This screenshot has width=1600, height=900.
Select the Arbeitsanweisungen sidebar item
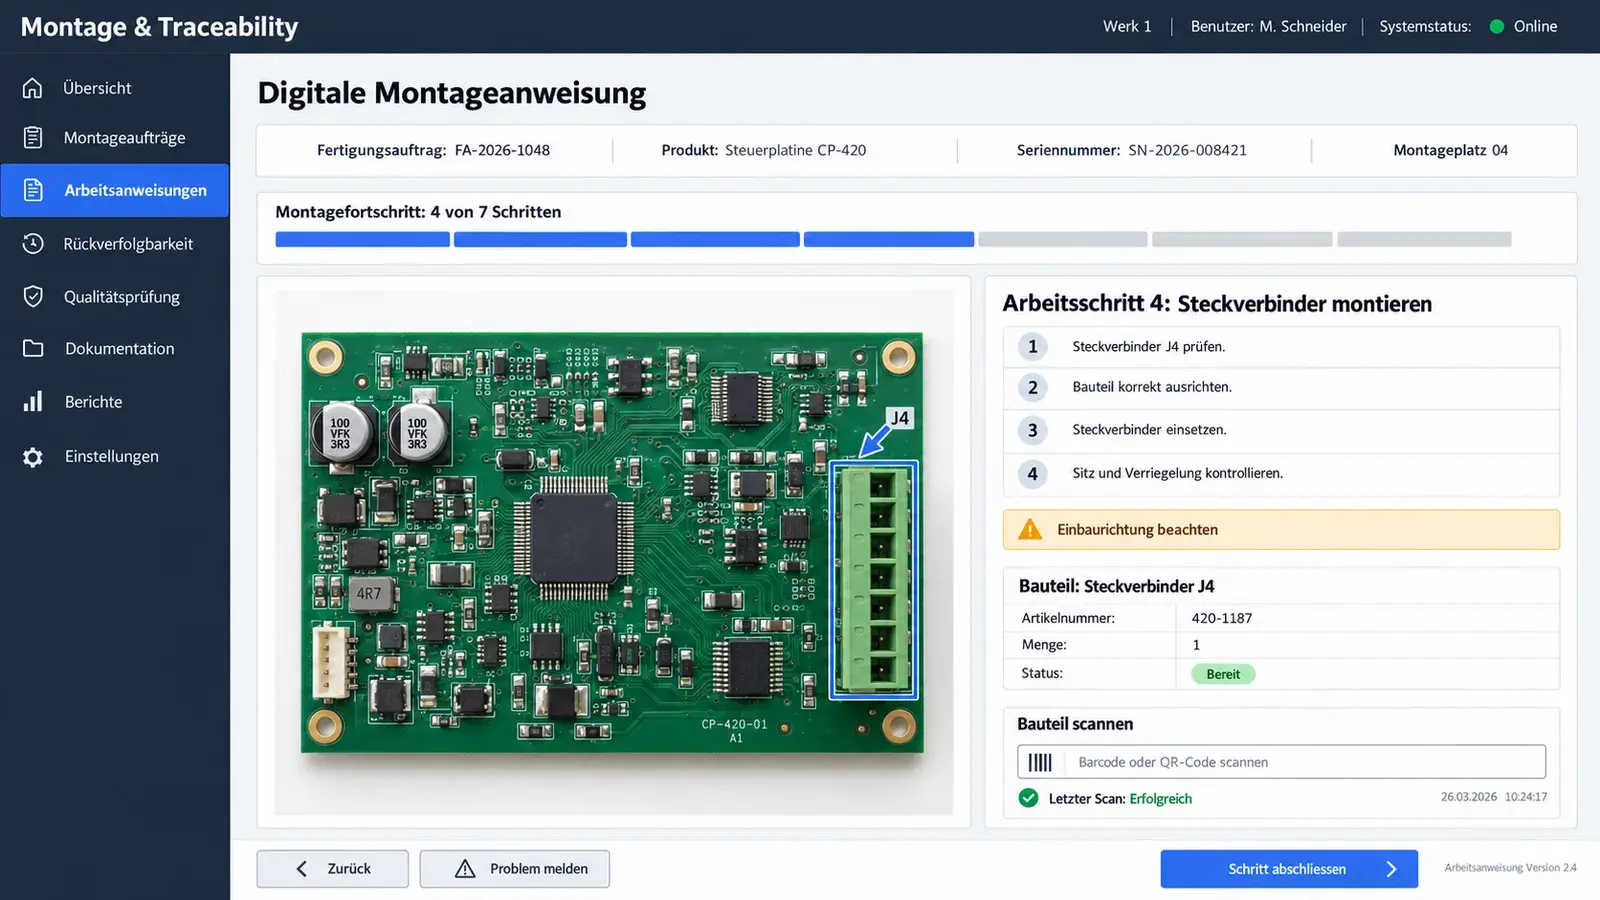(115, 190)
